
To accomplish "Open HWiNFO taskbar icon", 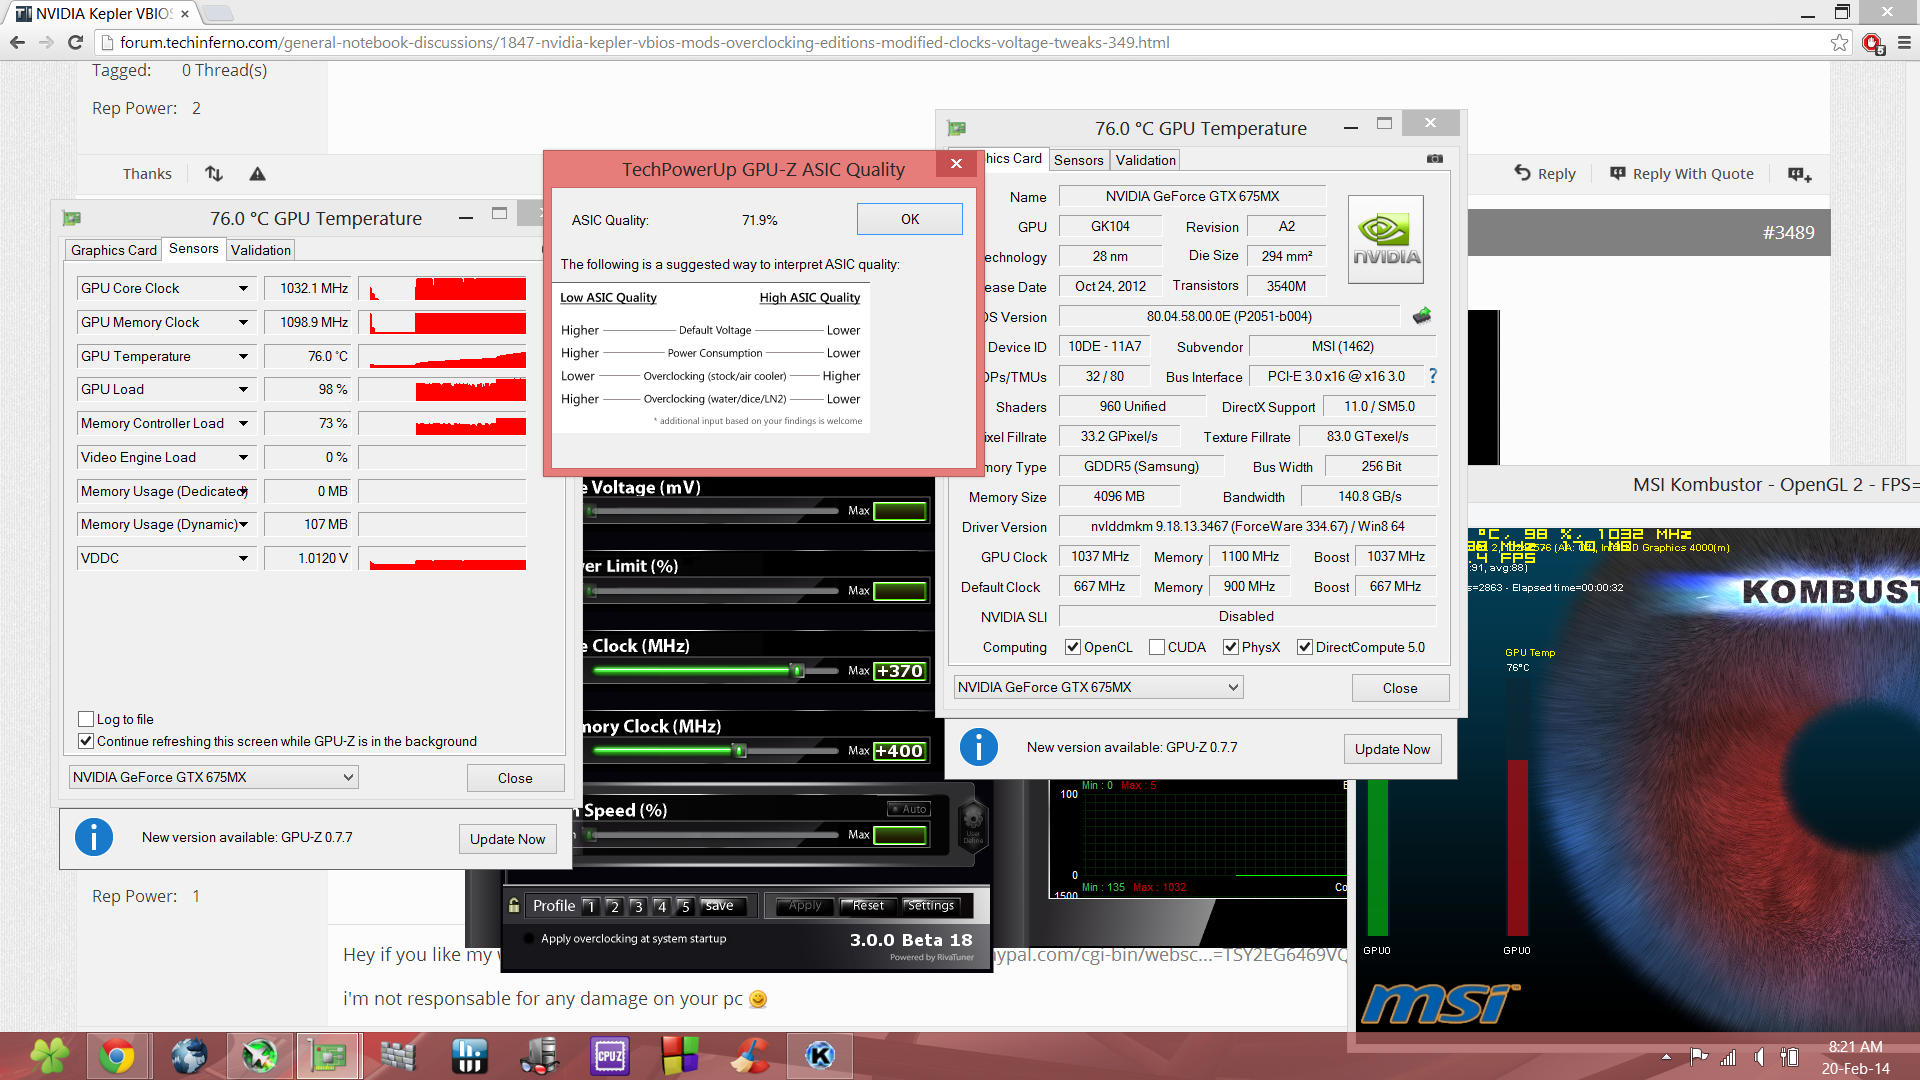I will pos(468,1056).
